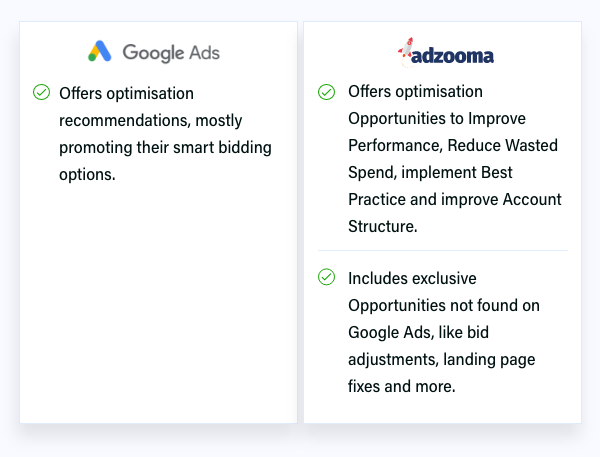The image size is (600, 457).
Task: Click the first green checkmark under Adzooma
Action: point(326,92)
